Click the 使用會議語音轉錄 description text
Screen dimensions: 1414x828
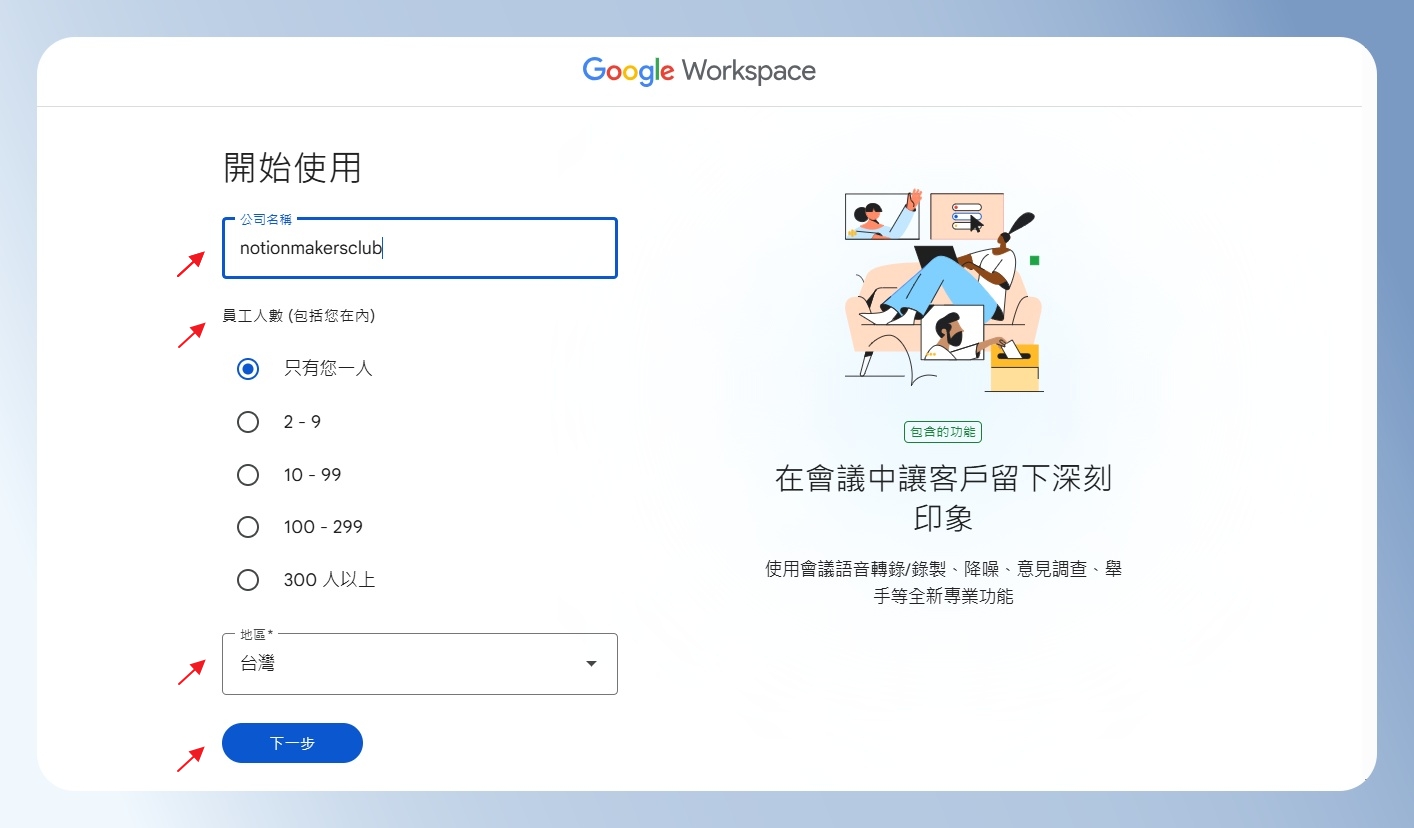pos(943,583)
